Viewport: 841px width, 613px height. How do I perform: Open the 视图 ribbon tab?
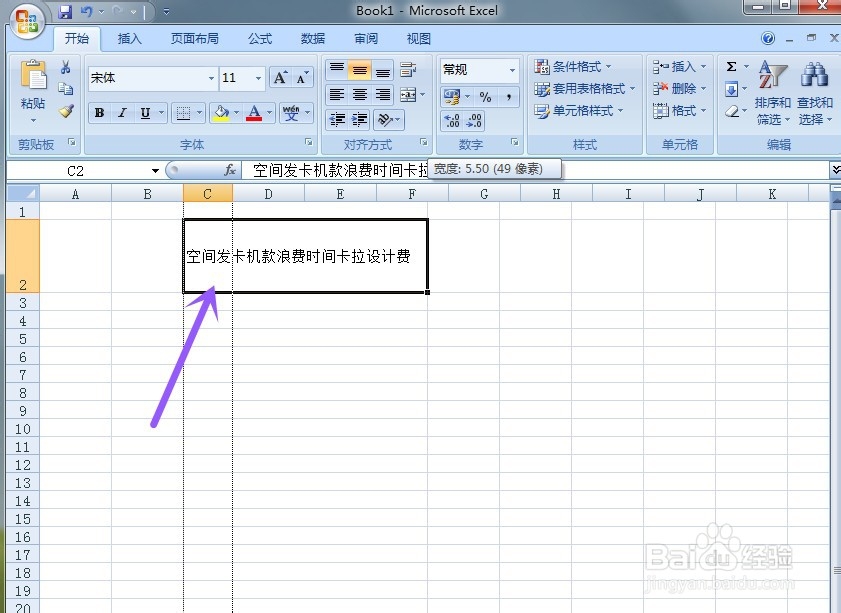[x=418, y=38]
